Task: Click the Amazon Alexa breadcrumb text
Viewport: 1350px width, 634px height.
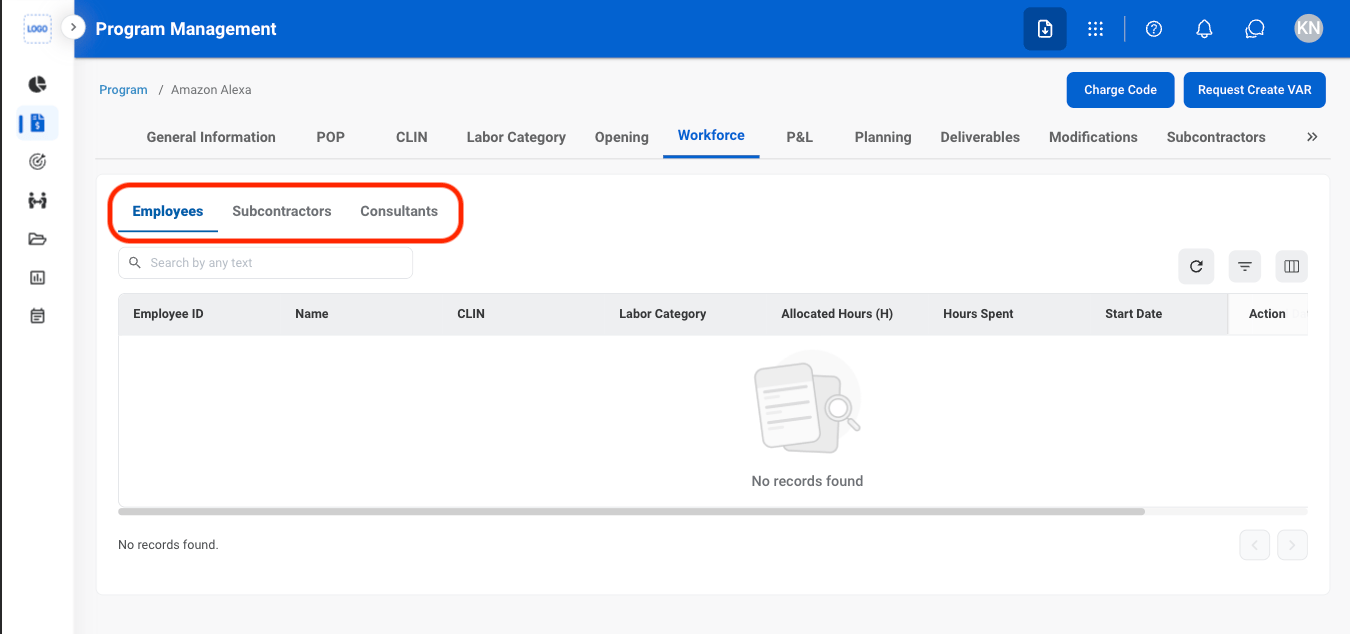Action: [x=211, y=90]
